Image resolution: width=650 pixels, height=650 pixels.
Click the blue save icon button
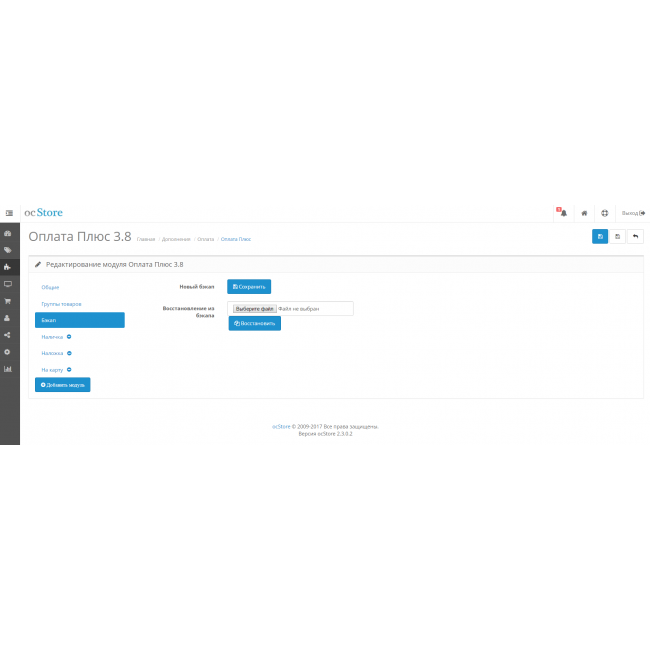pyautogui.click(x=600, y=237)
